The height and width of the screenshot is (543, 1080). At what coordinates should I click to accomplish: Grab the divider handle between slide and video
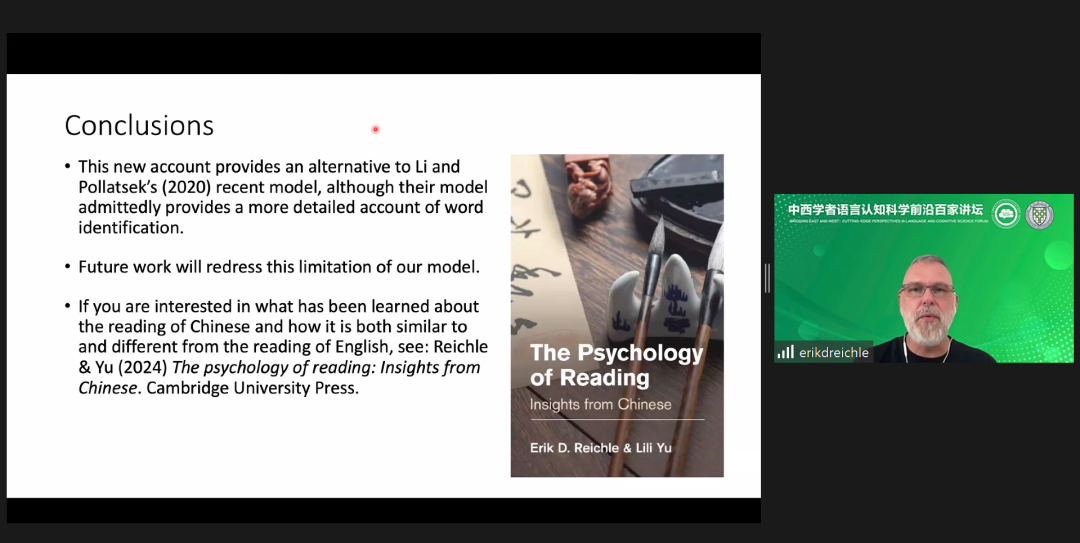coord(767,278)
